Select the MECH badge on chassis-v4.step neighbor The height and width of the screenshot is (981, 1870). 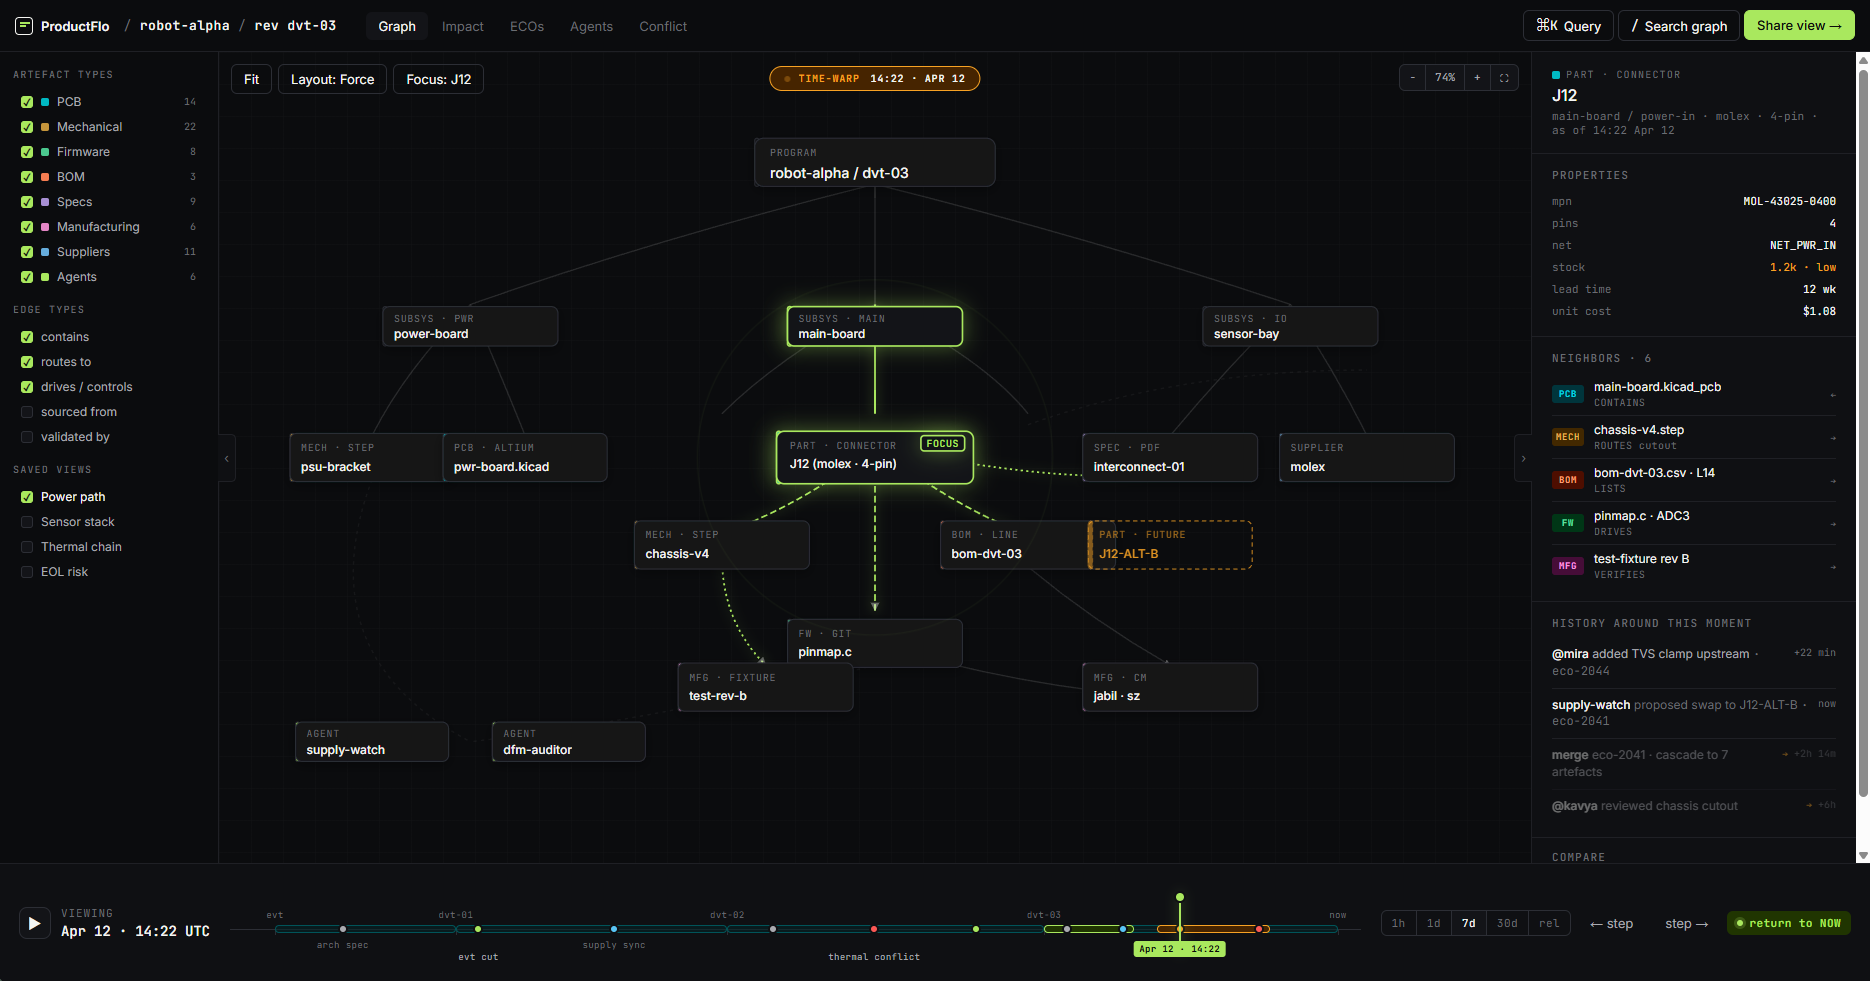pos(1567,436)
